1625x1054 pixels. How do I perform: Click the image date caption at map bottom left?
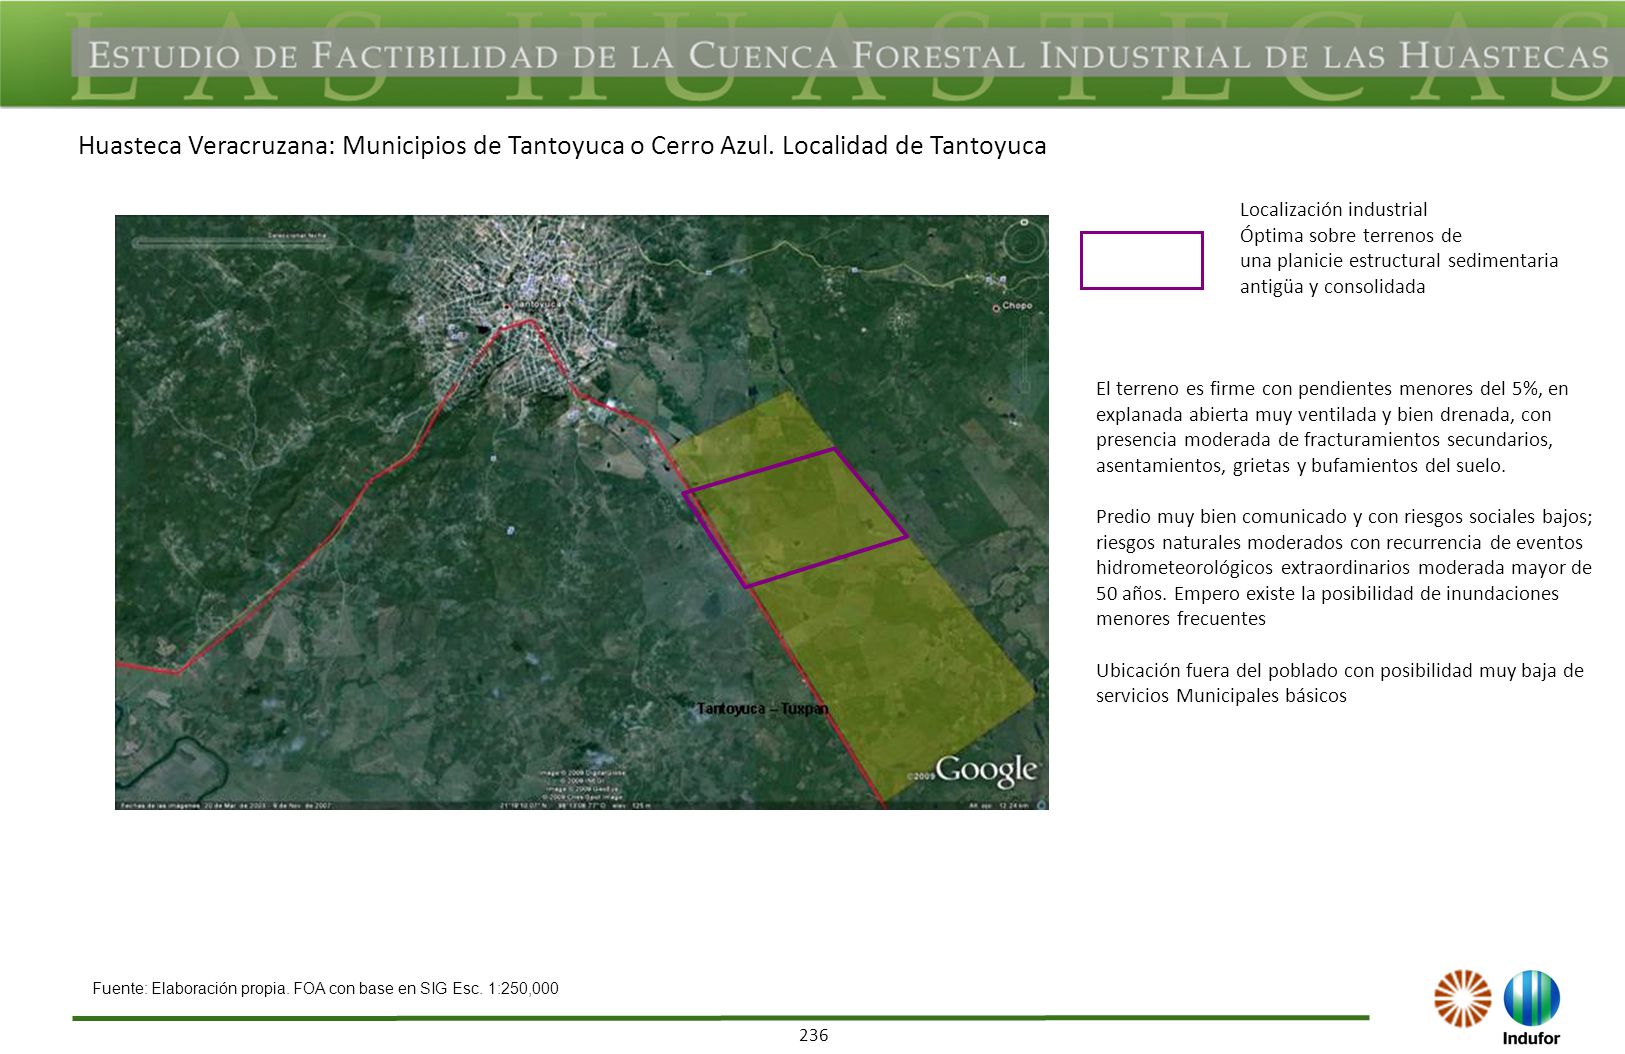[x=225, y=805]
